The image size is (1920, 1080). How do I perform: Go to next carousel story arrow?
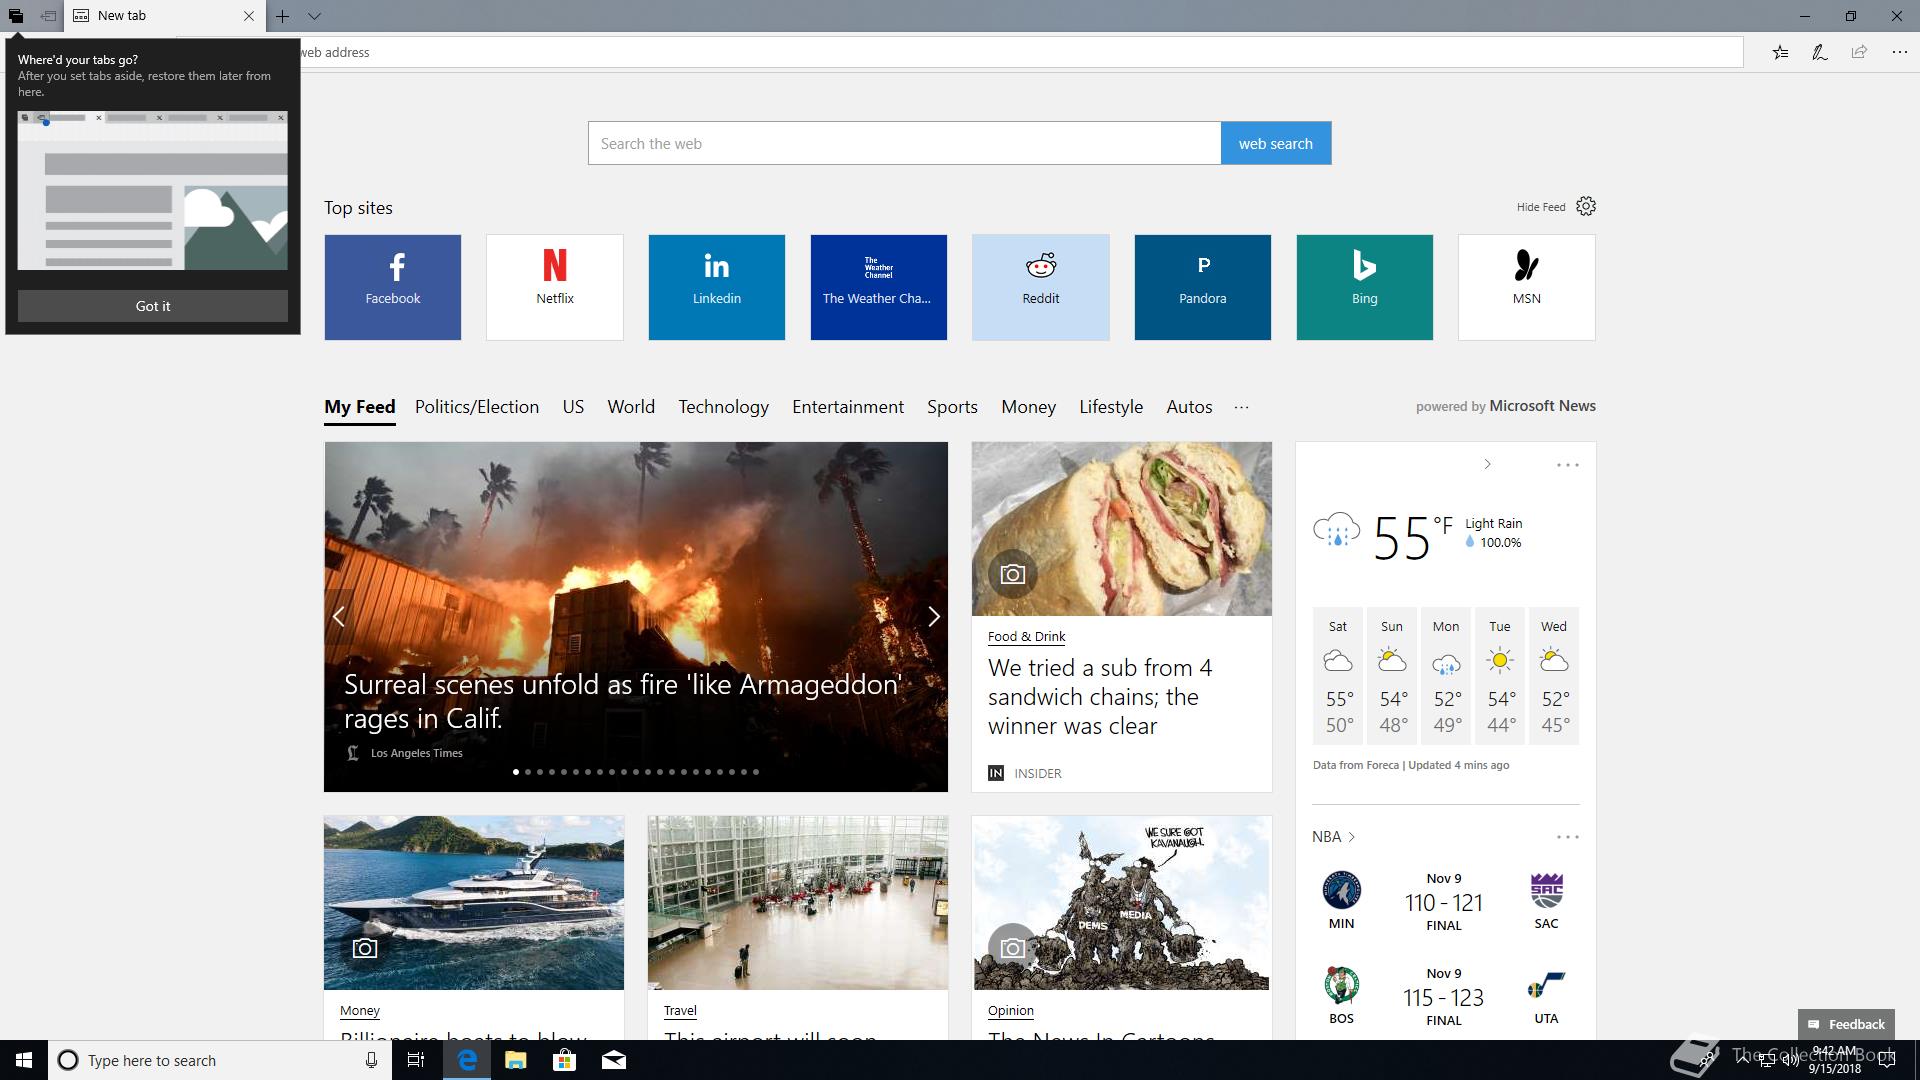[933, 617]
